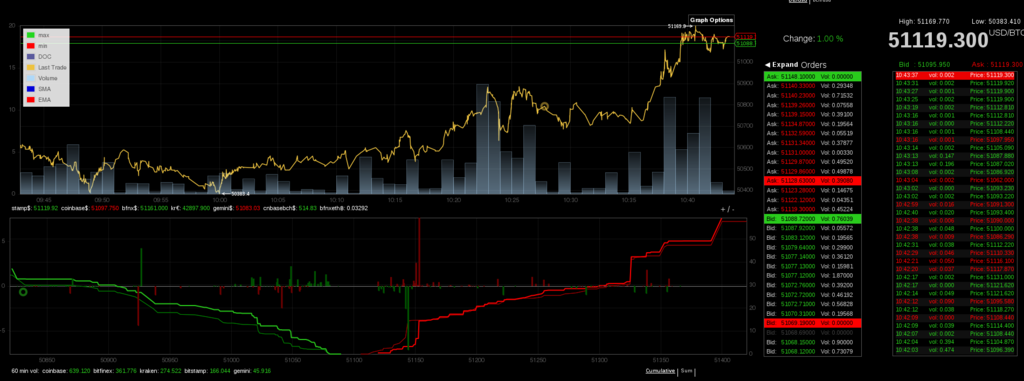Click the circle marker on price line
Image resolution: width=1024 pixels, height=381 pixels.
tap(545, 107)
